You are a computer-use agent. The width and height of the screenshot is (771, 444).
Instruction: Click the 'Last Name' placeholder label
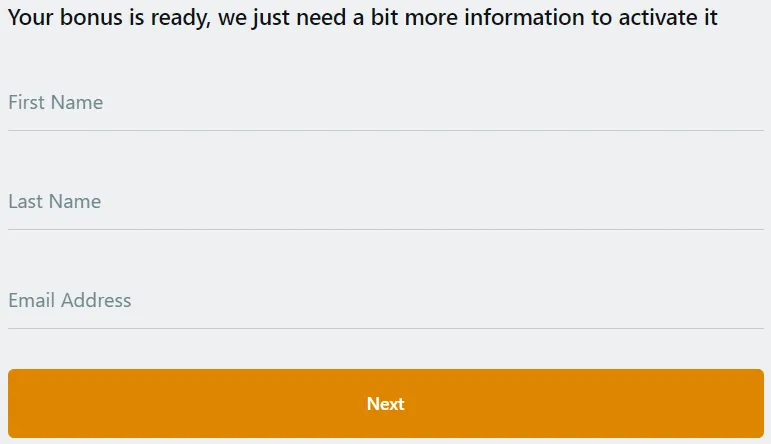click(55, 202)
